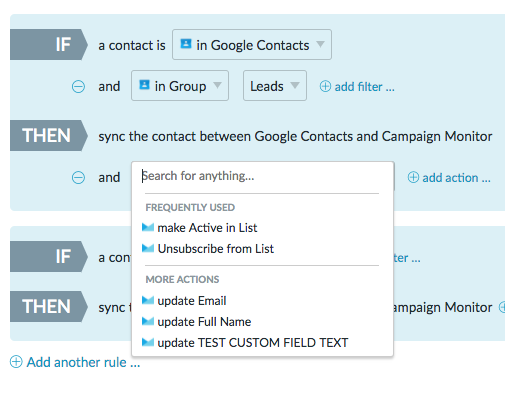Focus the 'Search for anything...' field
505x409 pixels.
click(x=262, y=176)
